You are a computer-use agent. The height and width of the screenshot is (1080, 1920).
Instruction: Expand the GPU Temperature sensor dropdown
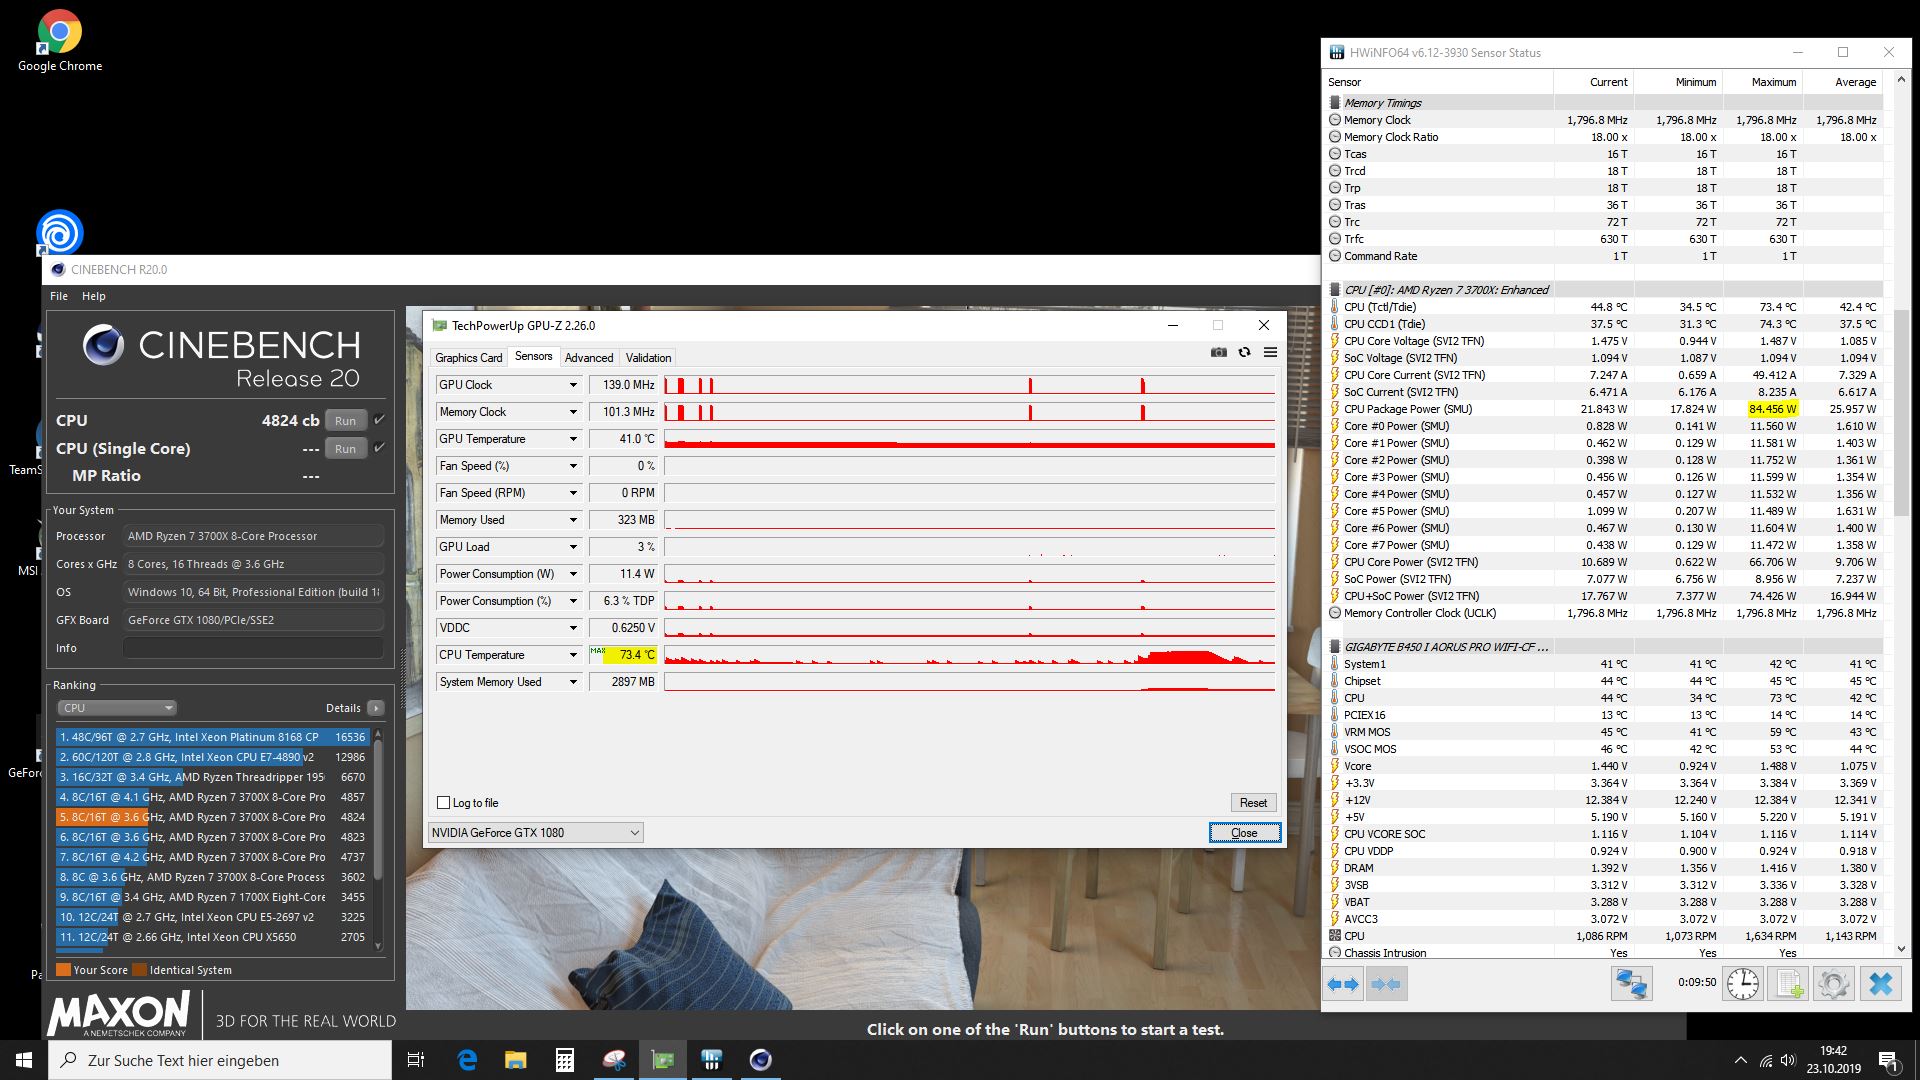click(x=573, y=439)
